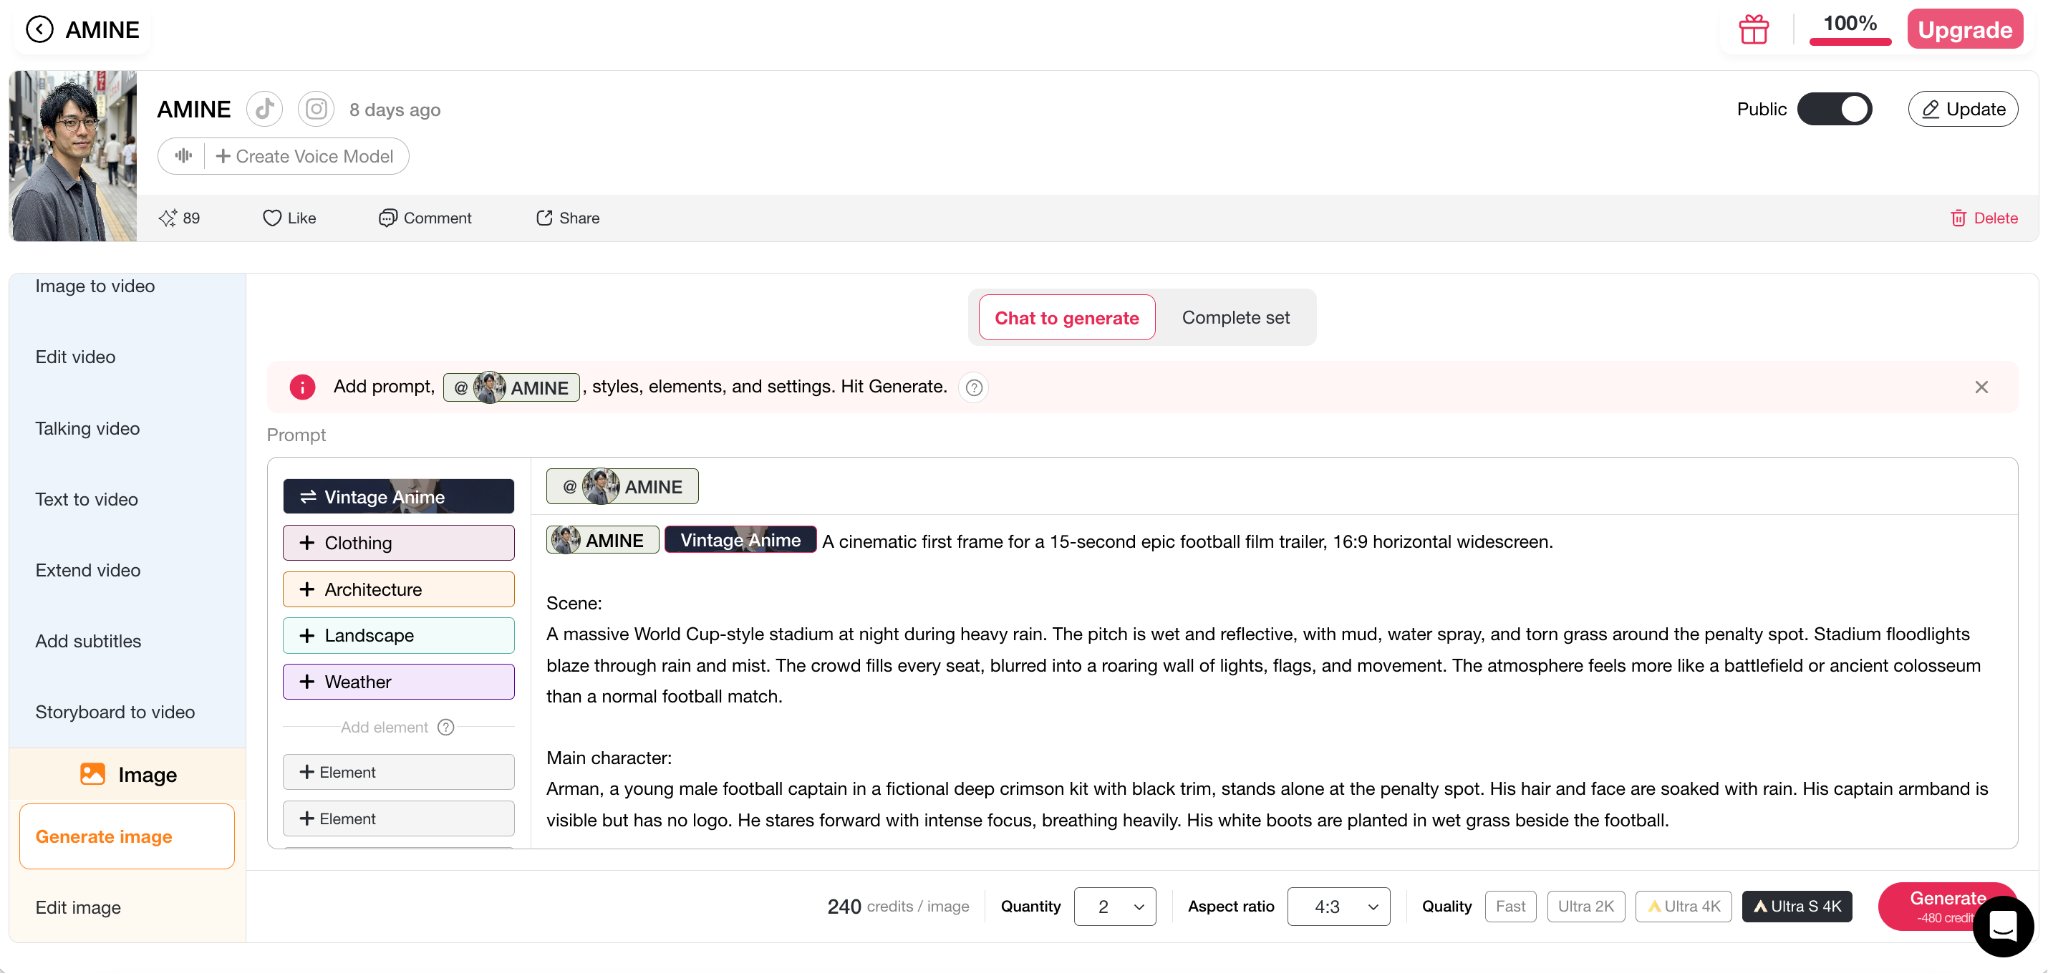Click the Comment speech bubble icon
Viewport: 2048px width, 974px height.
pyautogui.click(x=388, y=218)
